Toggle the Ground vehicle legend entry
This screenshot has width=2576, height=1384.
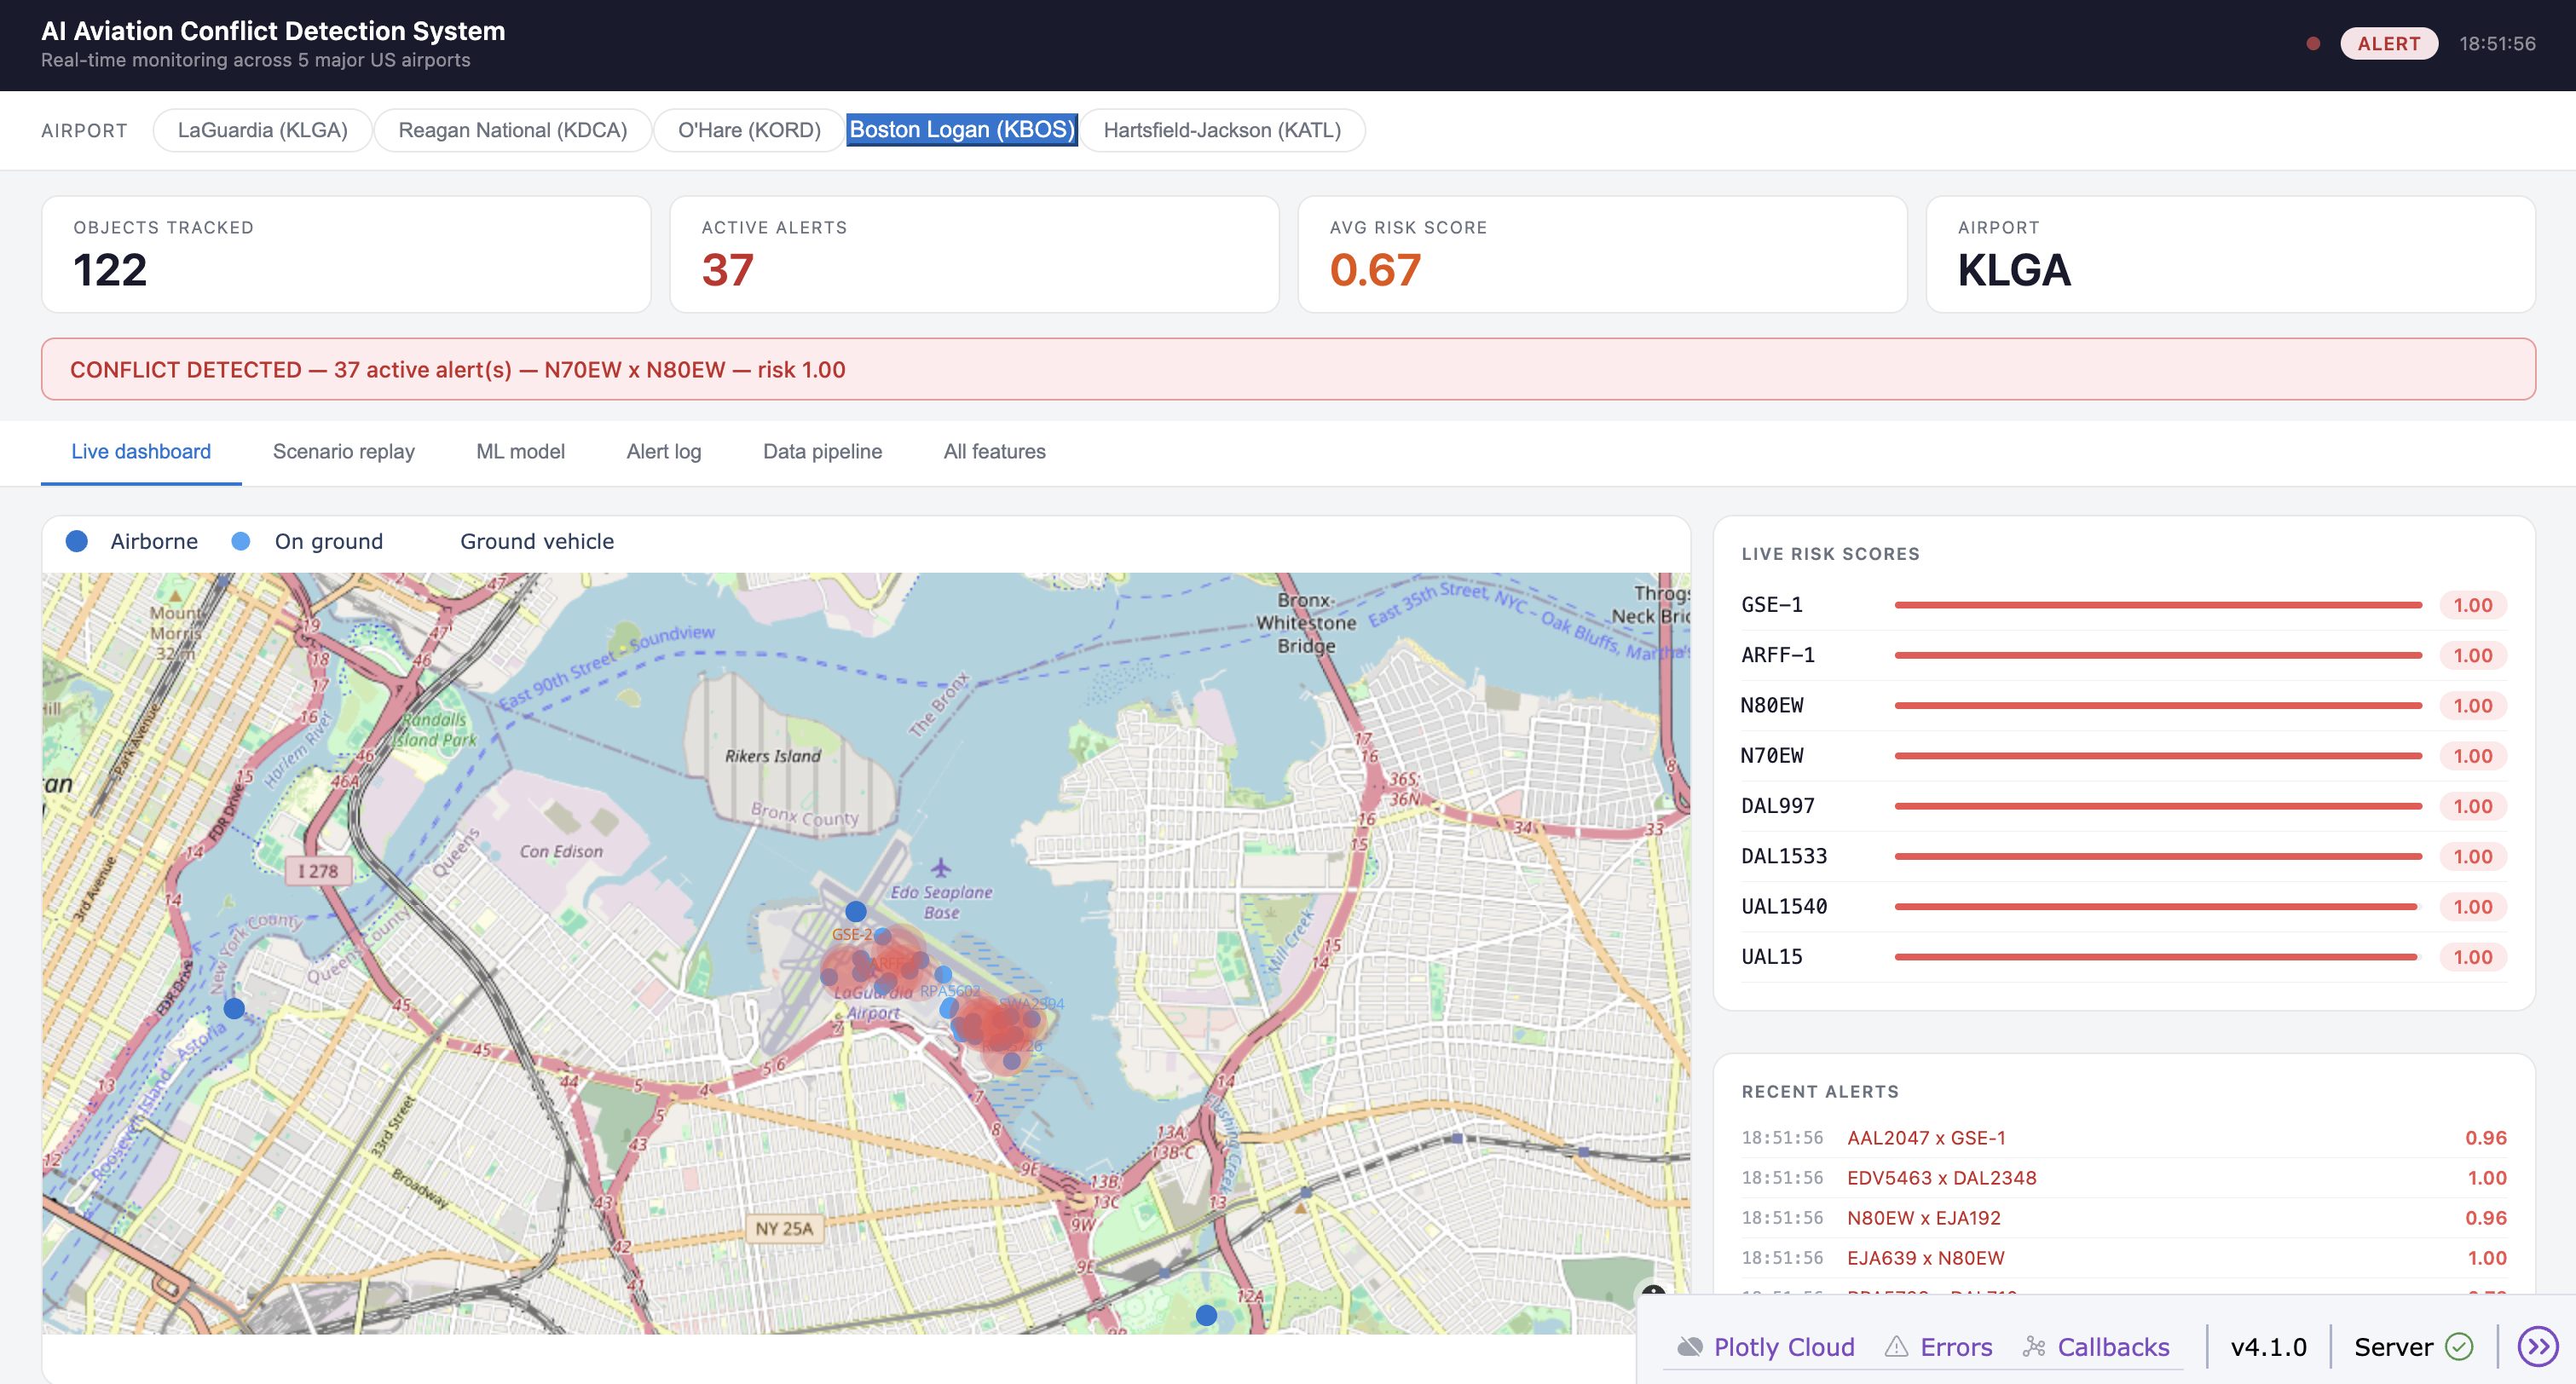tap(536, 541)
